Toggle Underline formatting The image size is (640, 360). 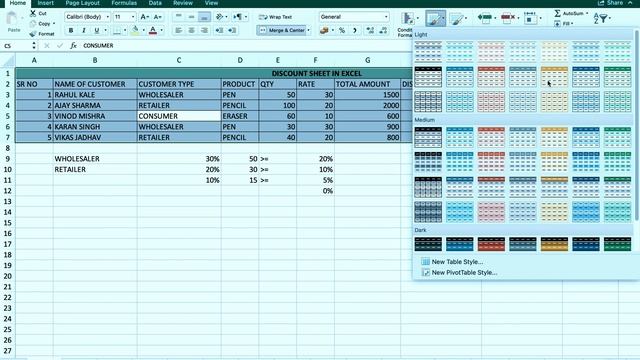(x=97, y=30)
